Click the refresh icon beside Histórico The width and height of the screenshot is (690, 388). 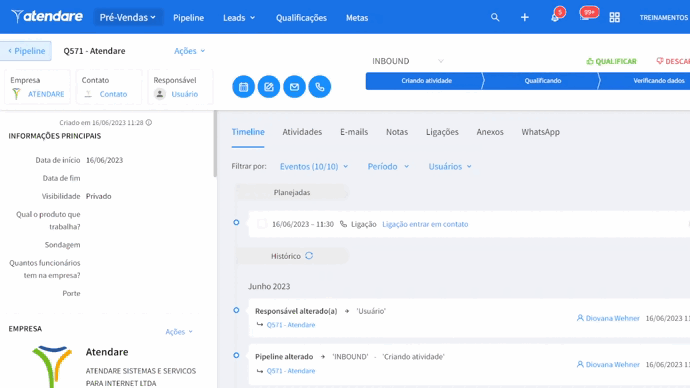point(309,256)
